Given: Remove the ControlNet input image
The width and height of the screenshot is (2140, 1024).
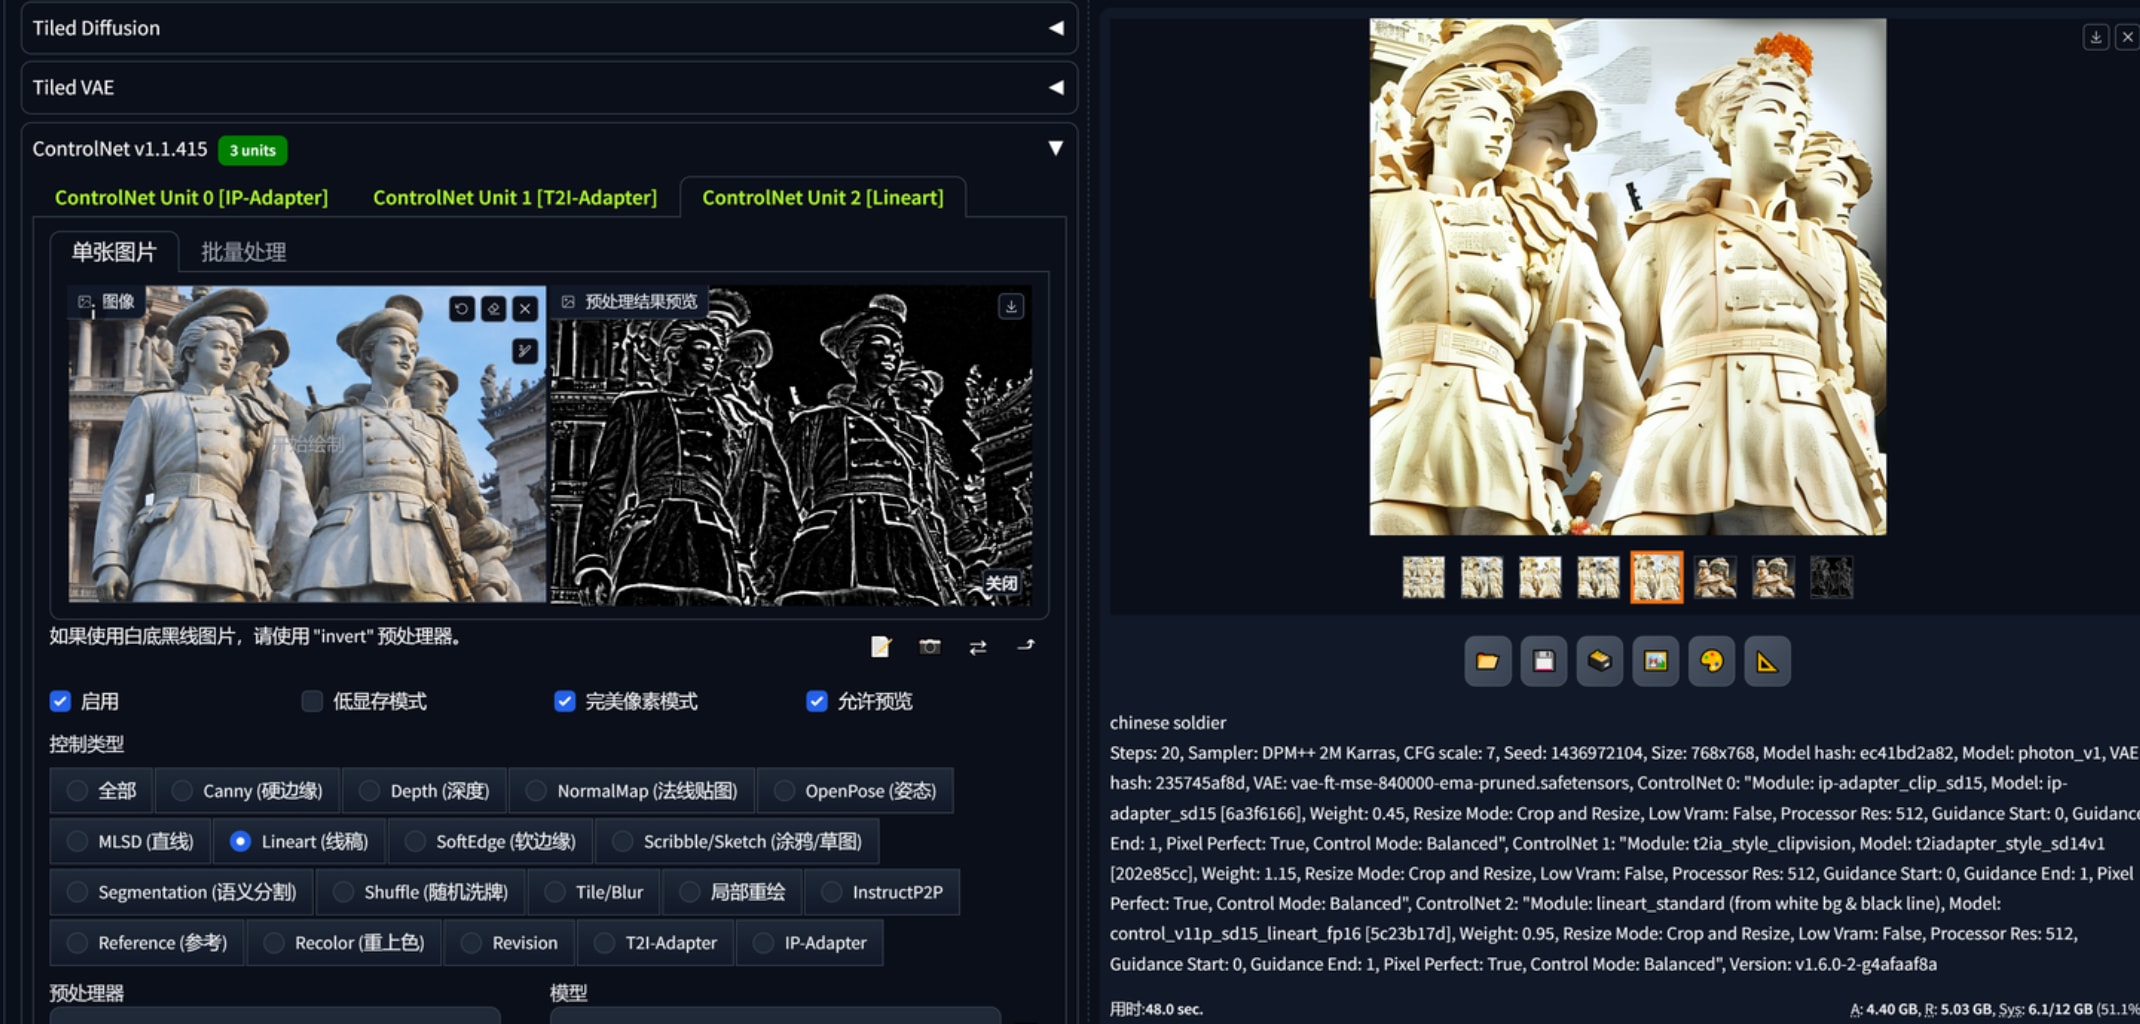Looking at the screenshot, I should pyautogui.click(x=525, y=308).
